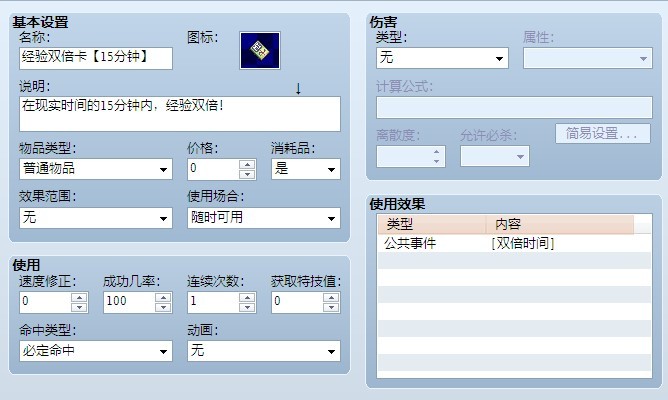Open the 命中类型 dropdown showing 必定命中
668x400 pixels.
point(96,351)
